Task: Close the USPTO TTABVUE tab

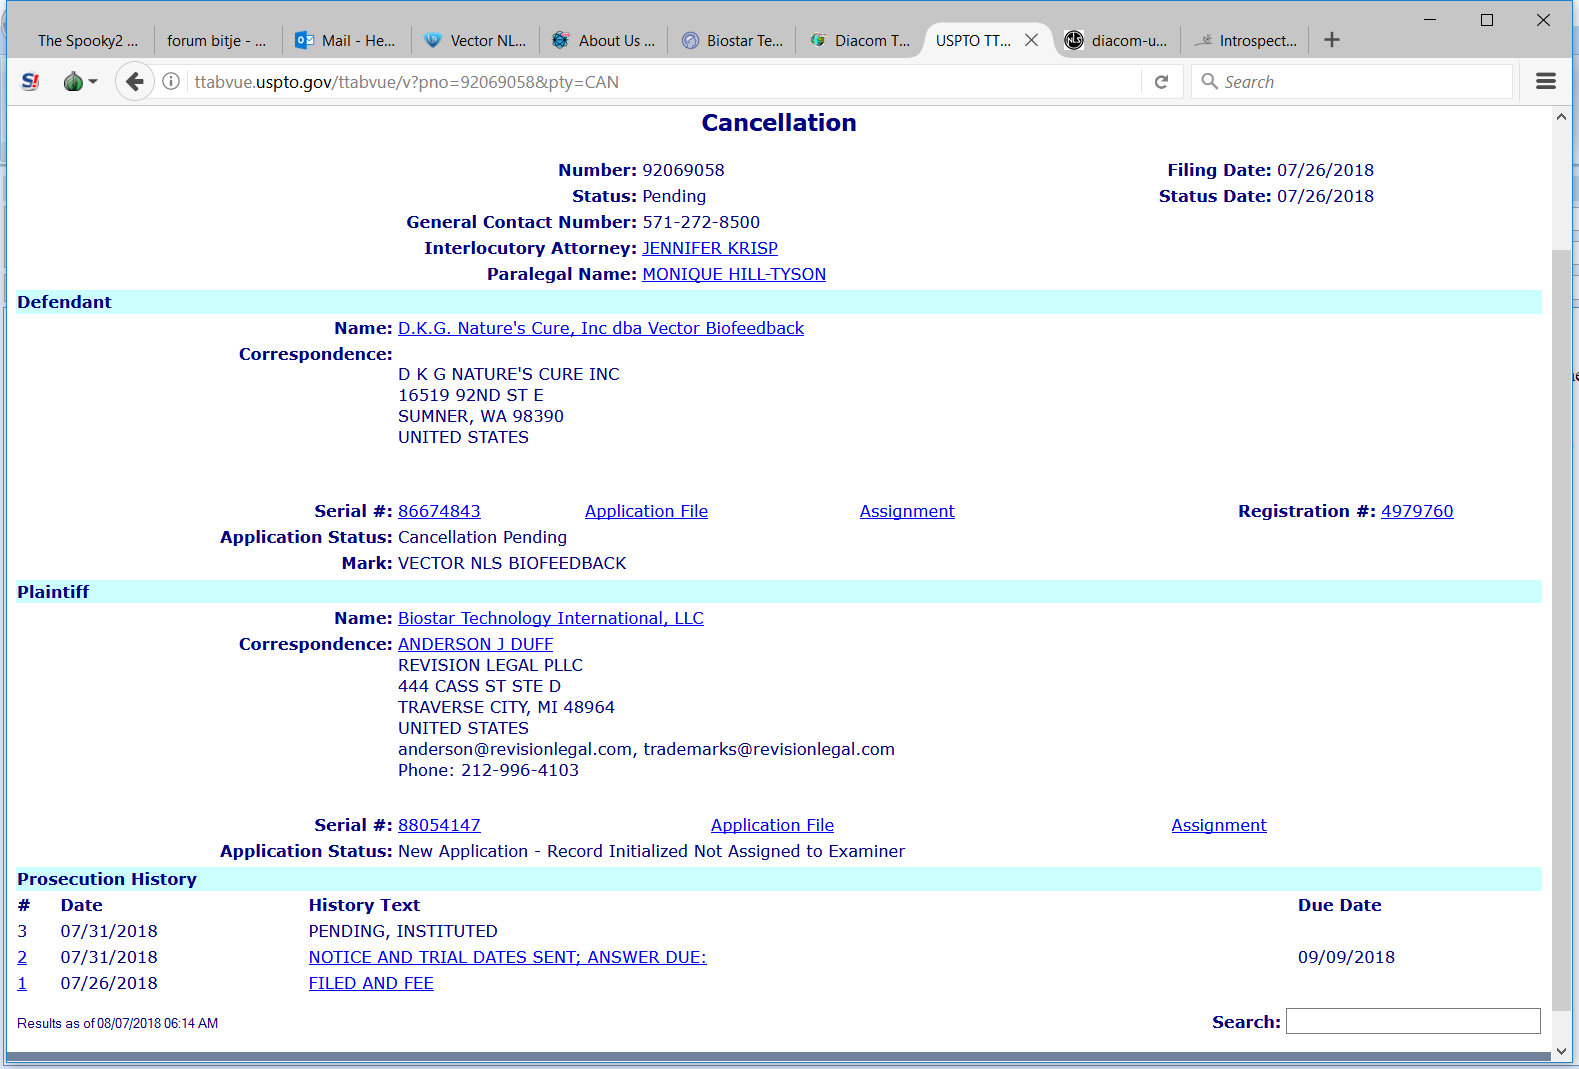Action: (x=1032, y=40)
